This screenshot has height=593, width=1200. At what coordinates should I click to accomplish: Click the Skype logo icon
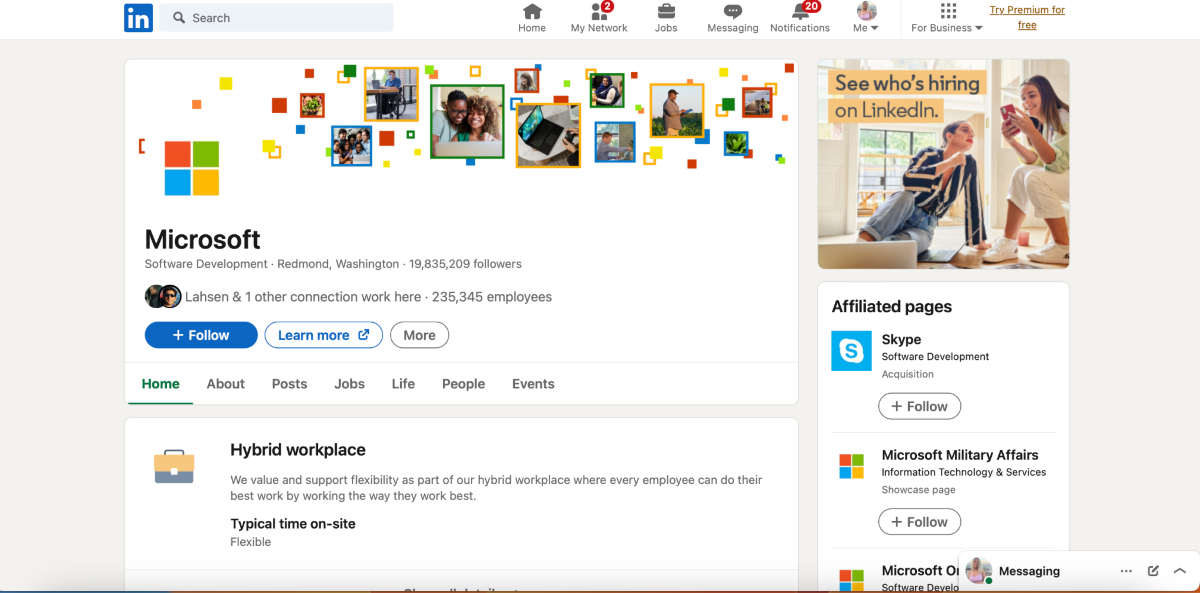pos(851,351)
